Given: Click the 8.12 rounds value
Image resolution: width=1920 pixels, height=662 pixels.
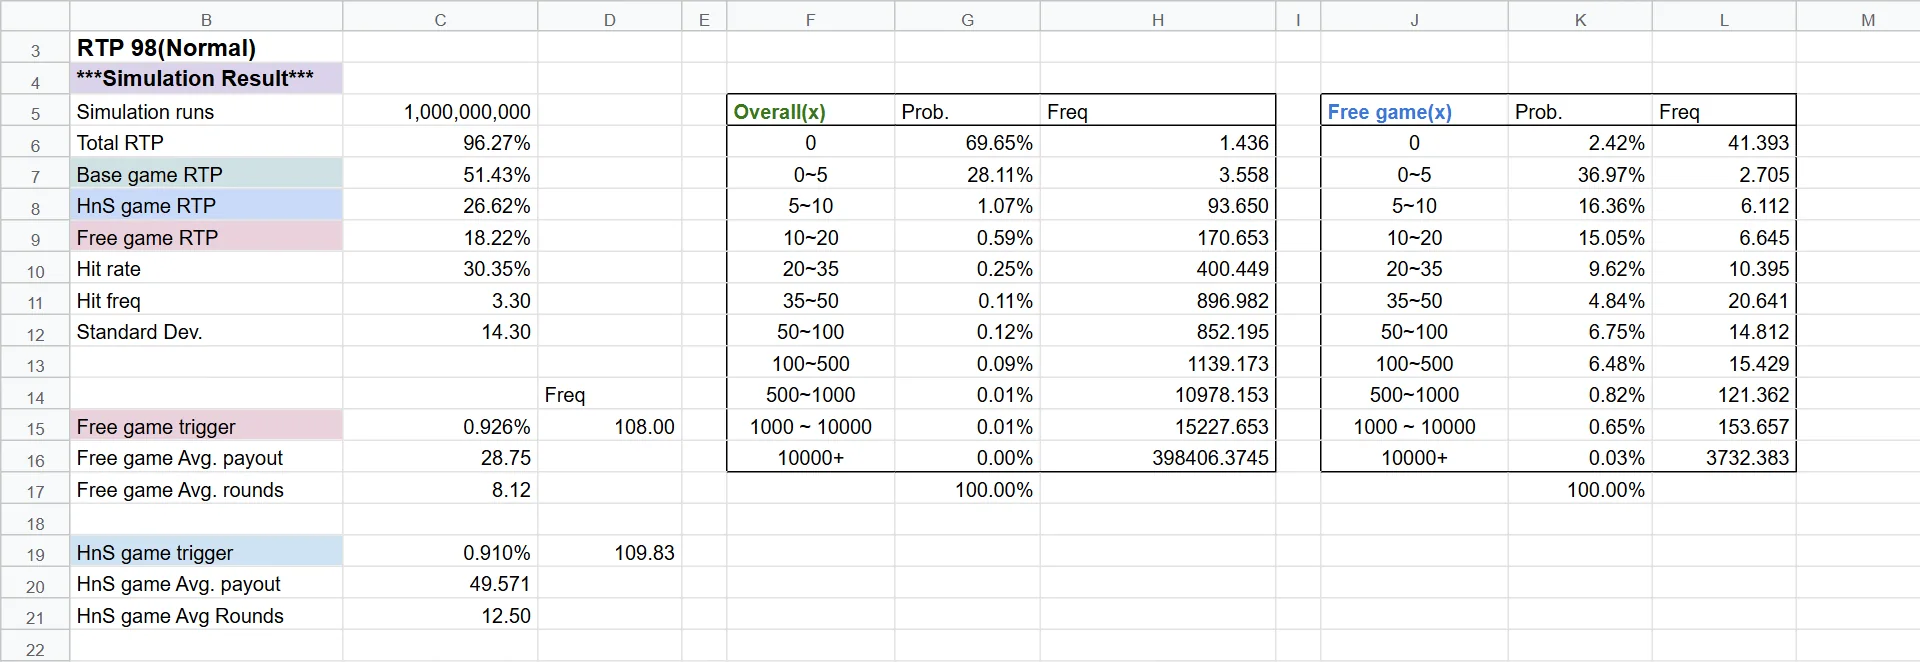Looking at the screenshot, I should click(x=440, y=490).
